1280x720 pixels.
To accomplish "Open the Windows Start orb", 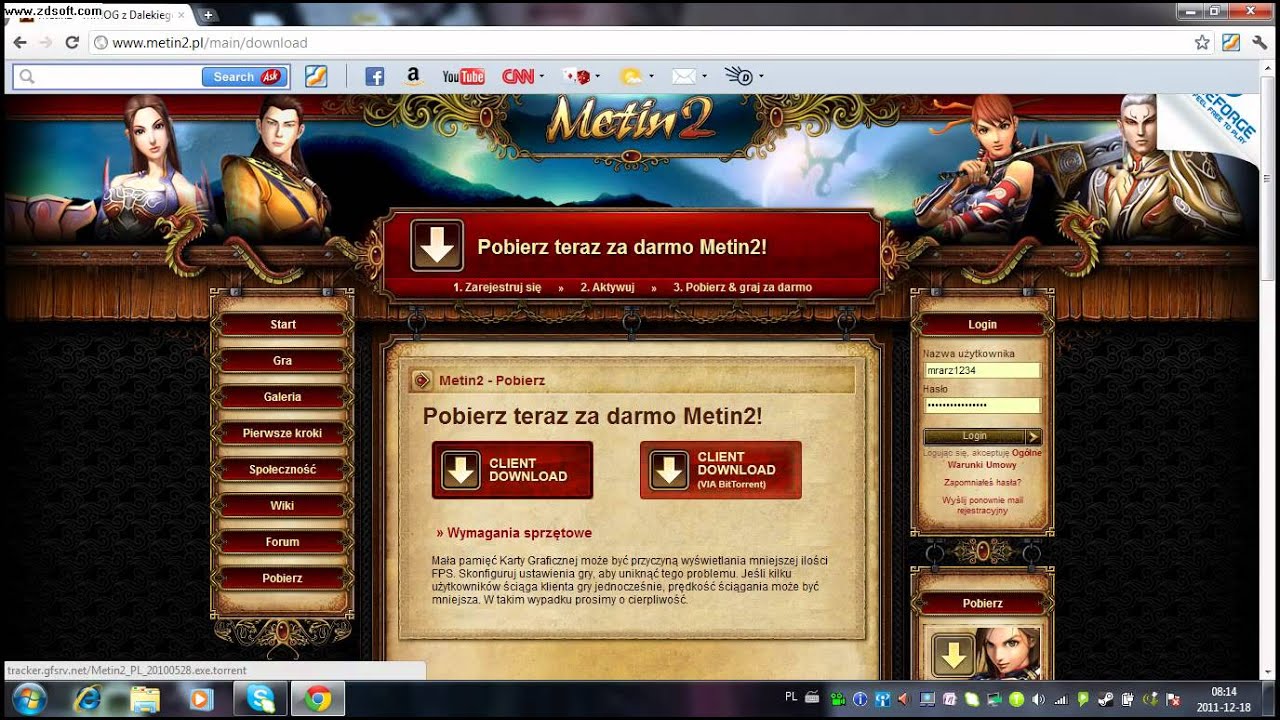I will (x=28, y=699).
